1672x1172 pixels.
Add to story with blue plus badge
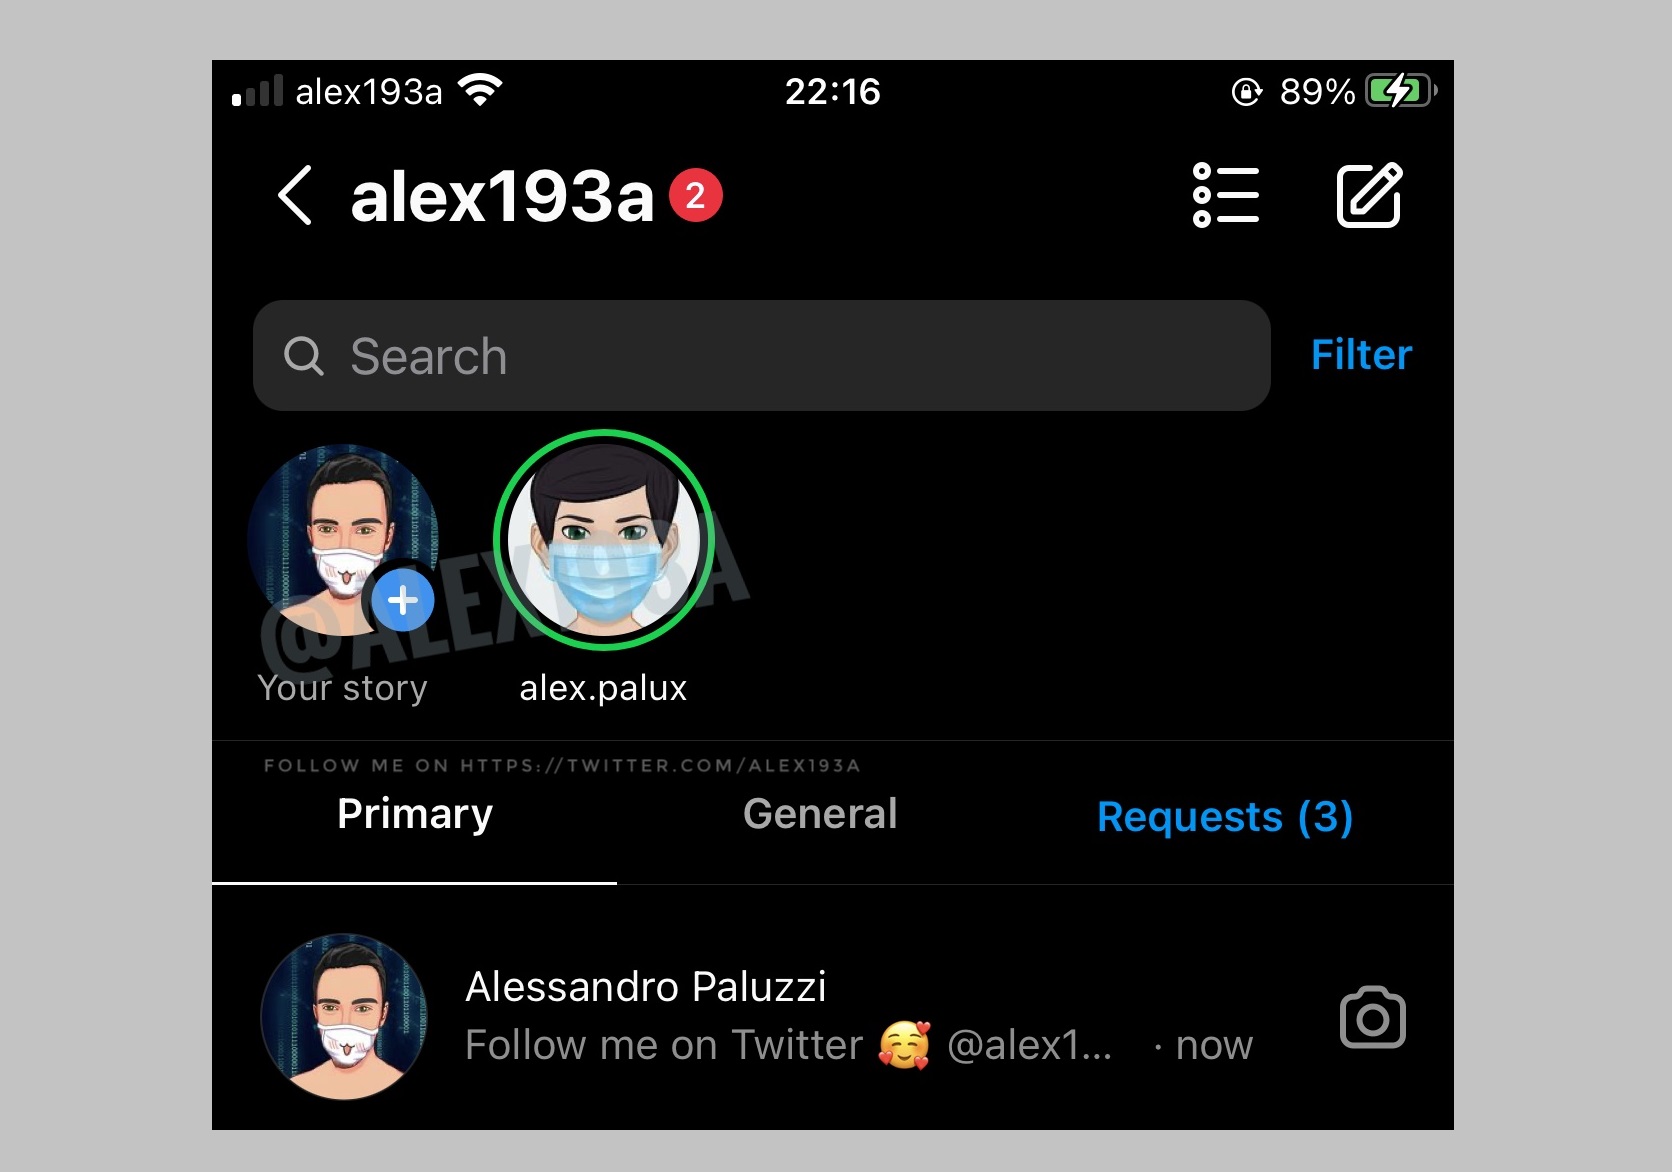(402, 600)
